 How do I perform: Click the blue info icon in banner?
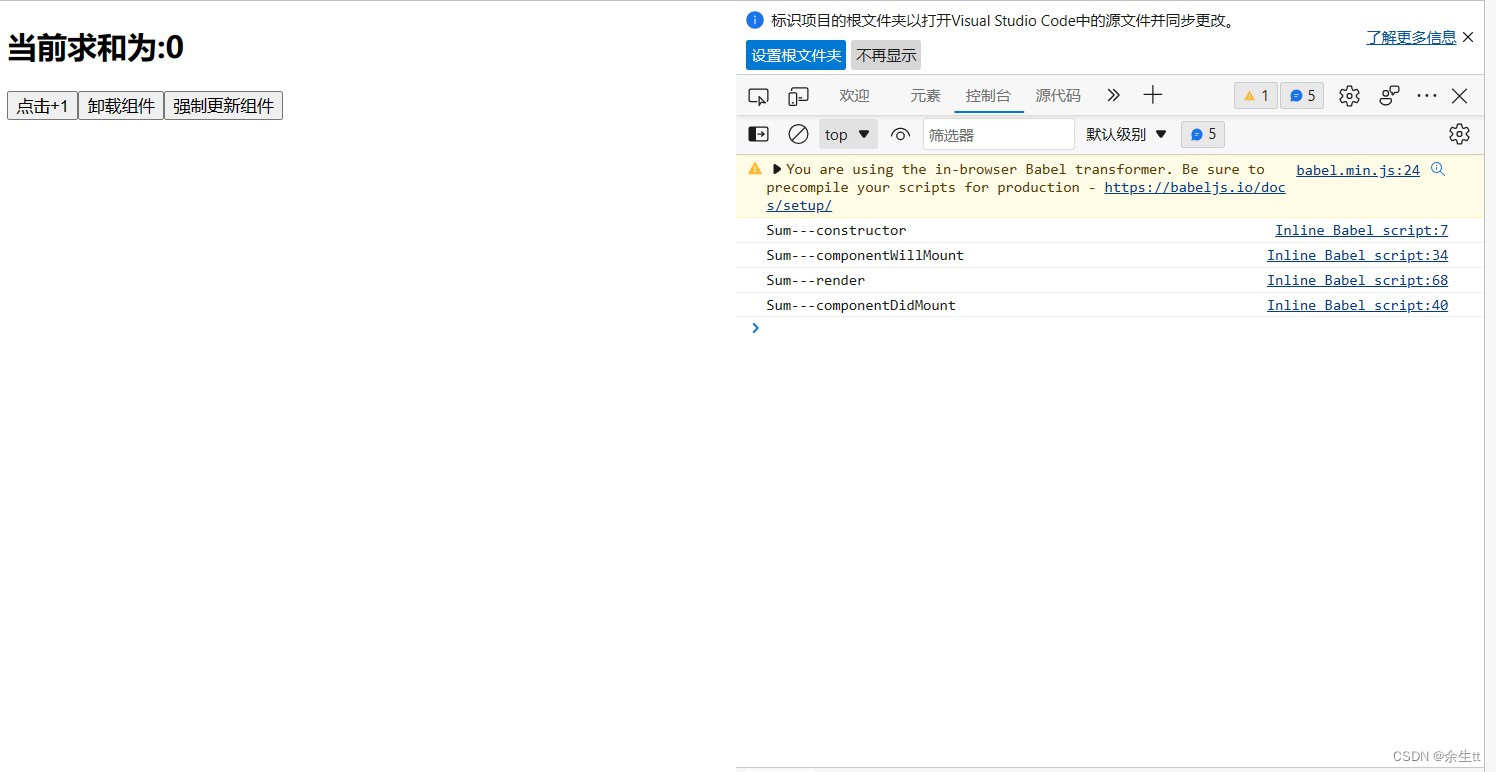755,20
